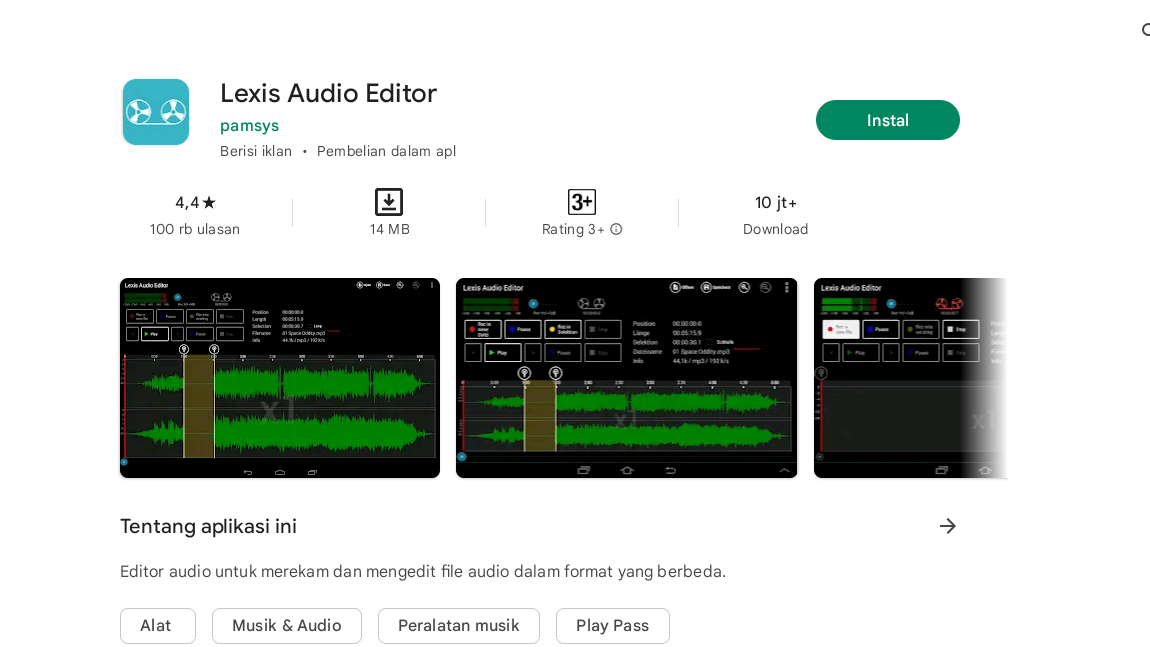This screenshot has height=647, width=1150.
Task: Select the Alat category chip
Action: [158, 626]
